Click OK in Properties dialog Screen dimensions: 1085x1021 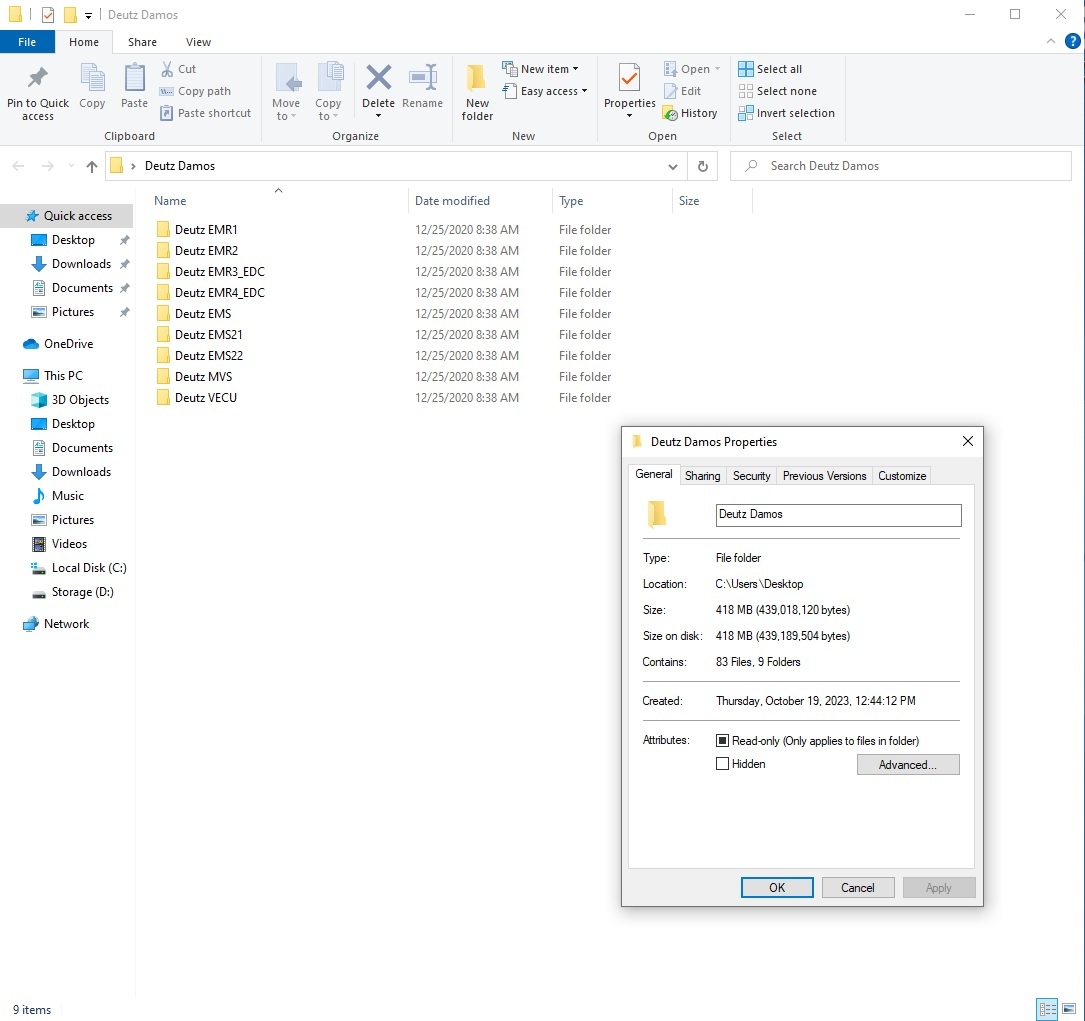[x=777, y=887]
